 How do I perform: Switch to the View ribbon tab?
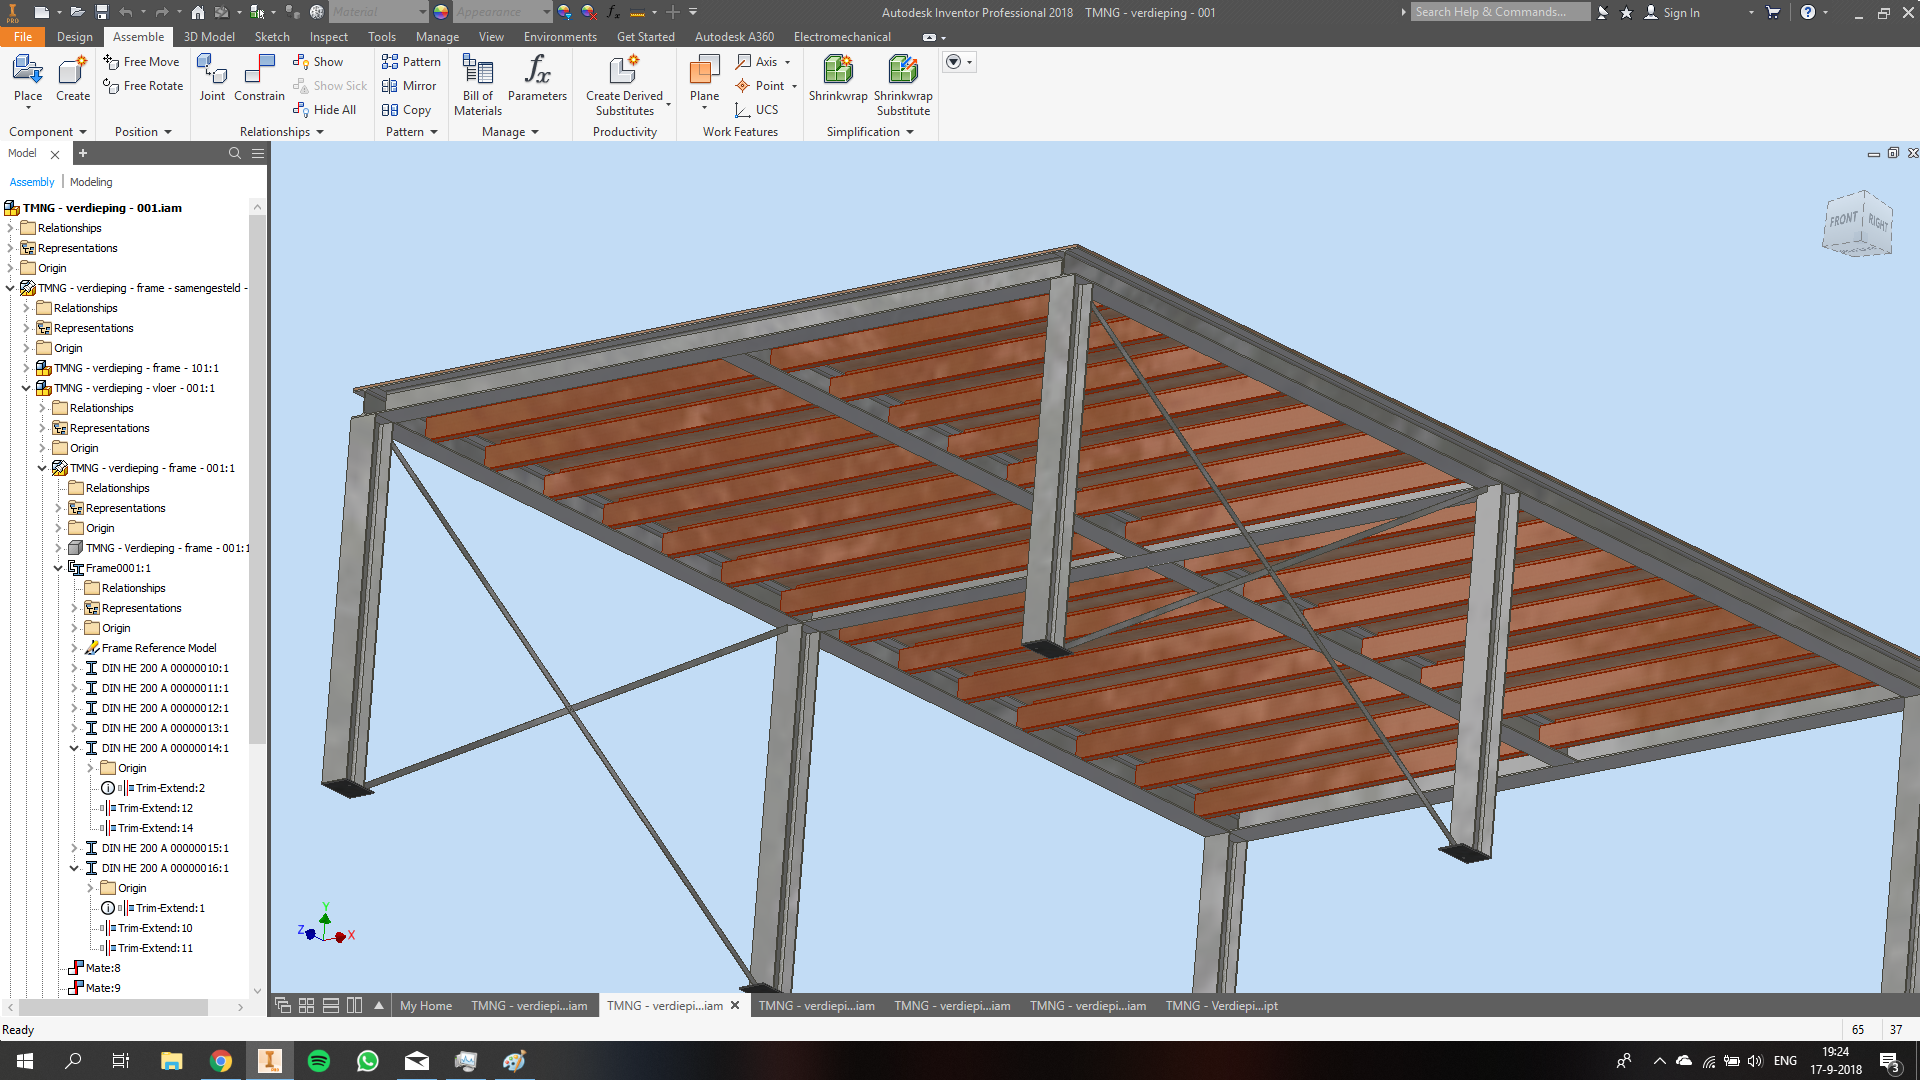[490, 36]
